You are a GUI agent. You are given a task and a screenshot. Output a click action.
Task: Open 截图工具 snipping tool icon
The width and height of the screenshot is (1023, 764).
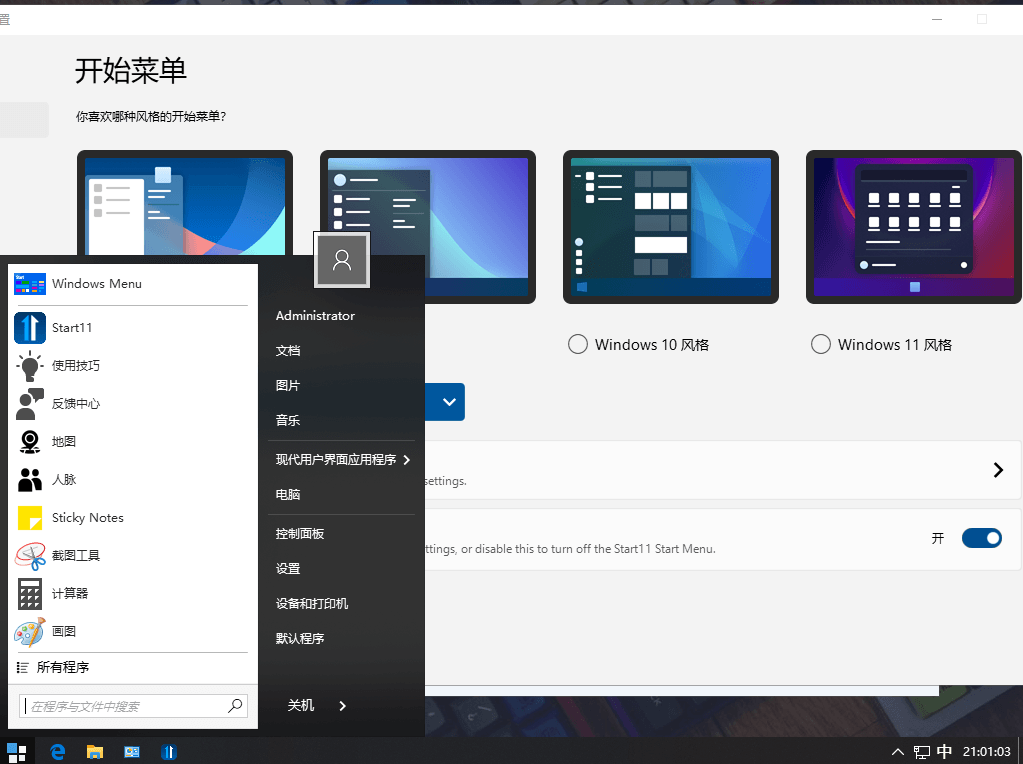30,556
